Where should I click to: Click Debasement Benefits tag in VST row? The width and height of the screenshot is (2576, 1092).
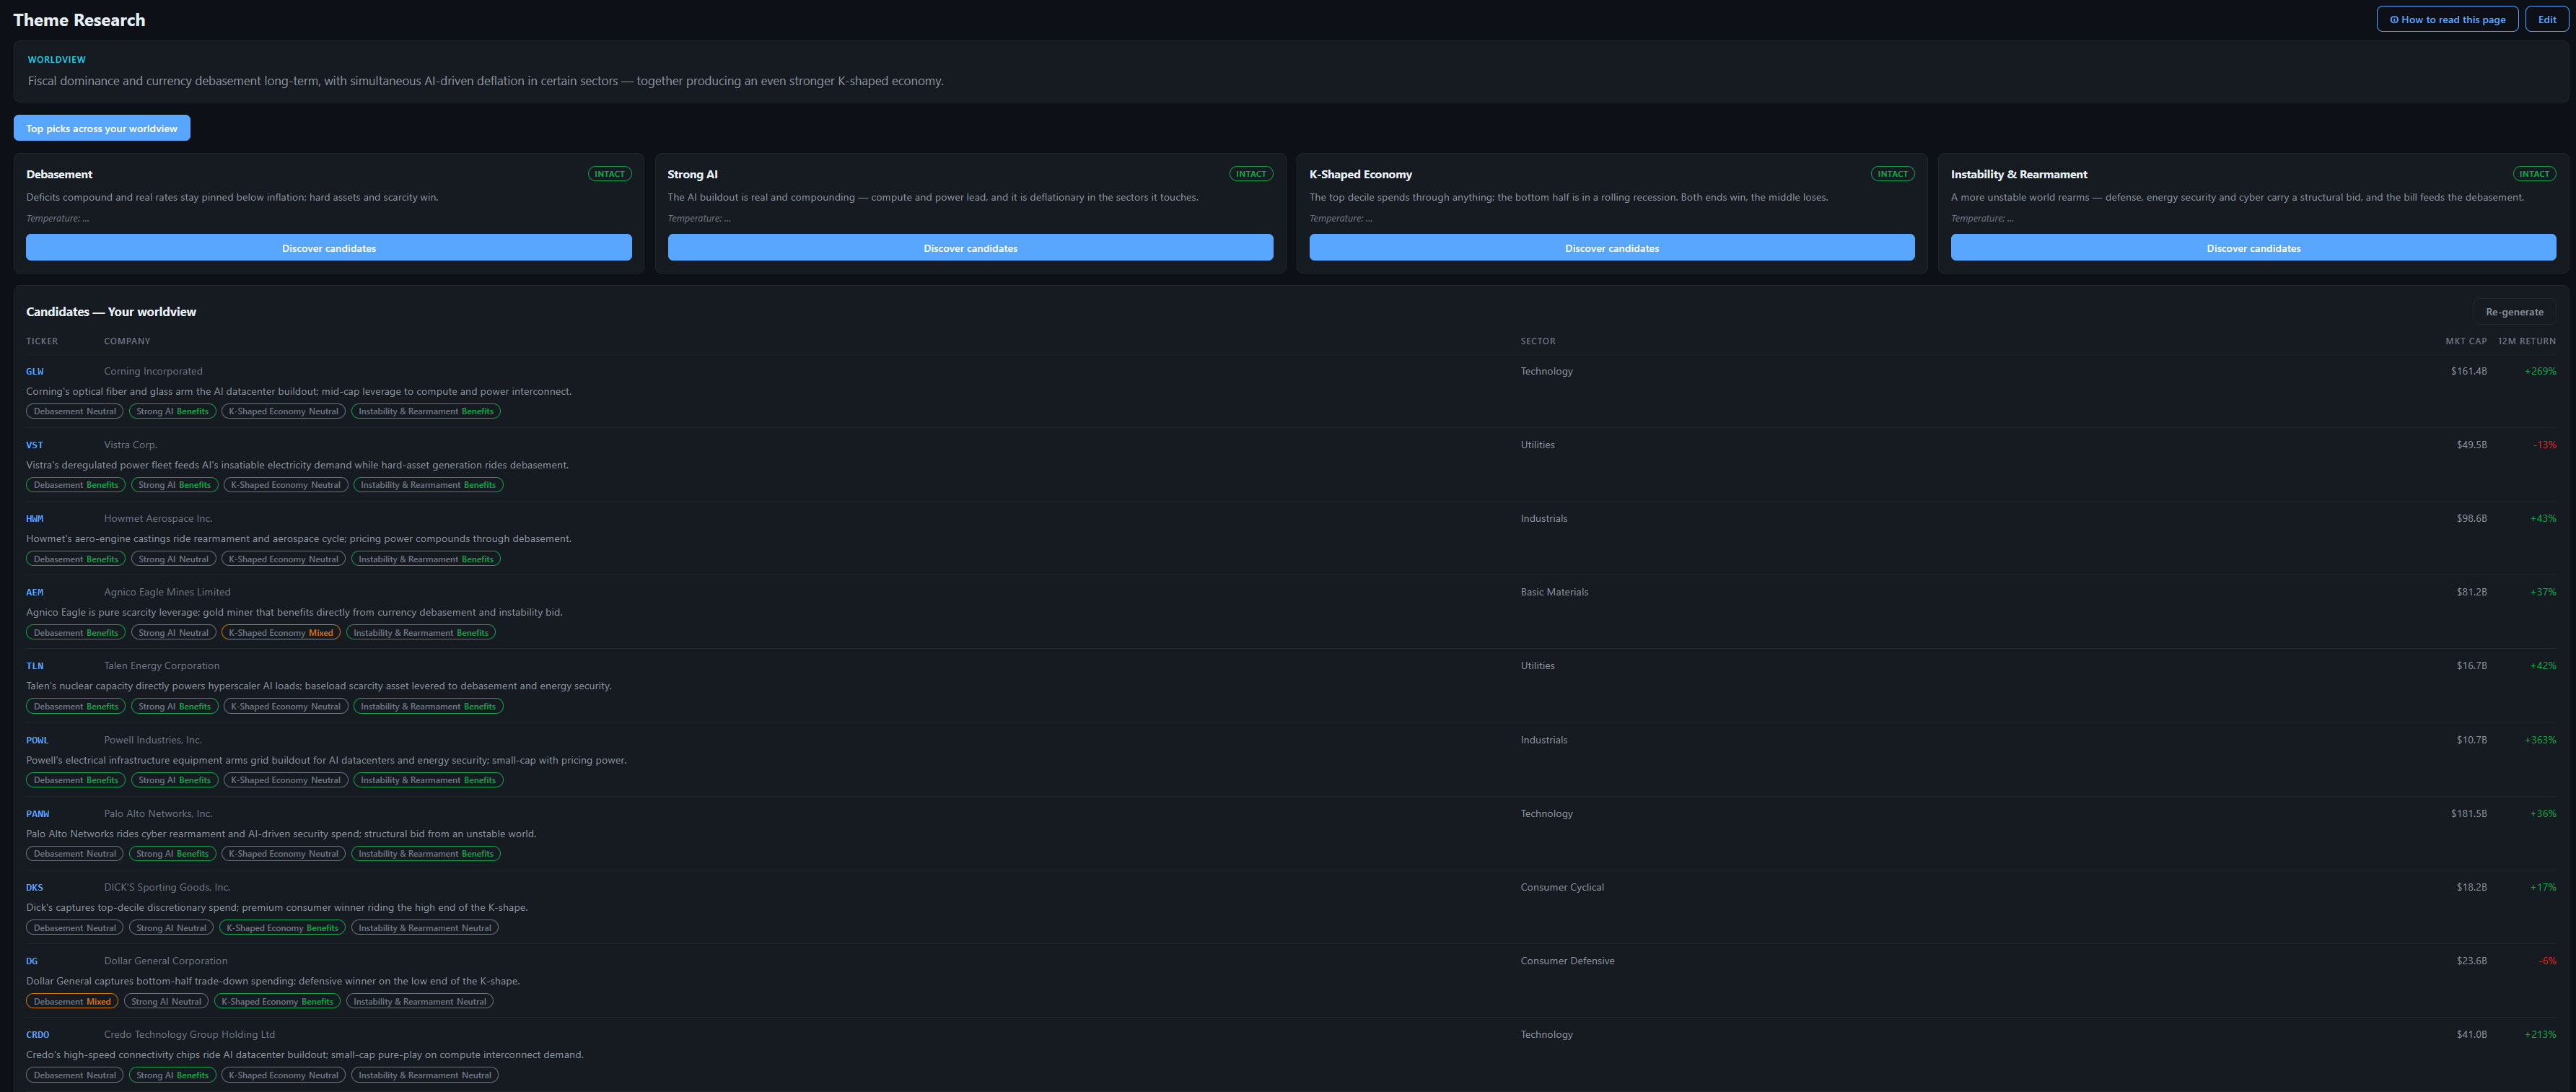[76, 485]
